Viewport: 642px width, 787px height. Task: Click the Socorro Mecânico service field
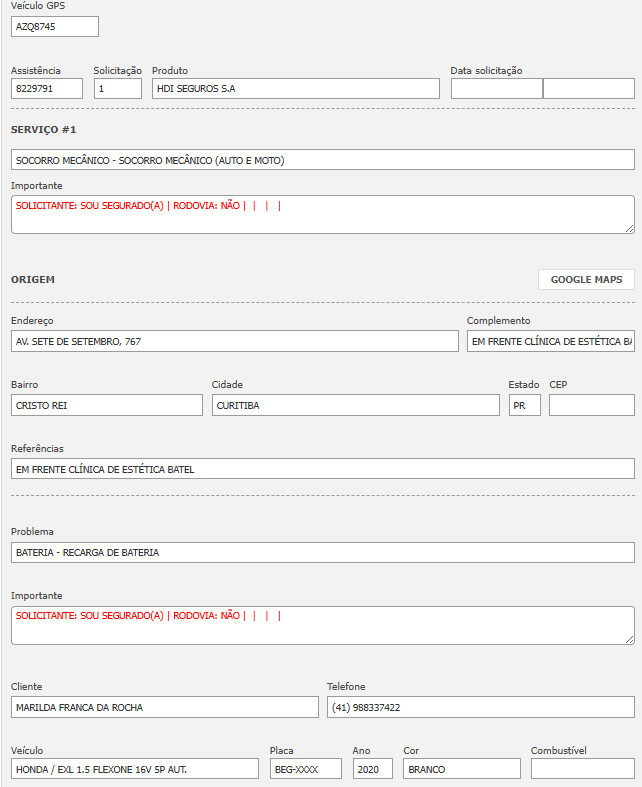point(322,160)
